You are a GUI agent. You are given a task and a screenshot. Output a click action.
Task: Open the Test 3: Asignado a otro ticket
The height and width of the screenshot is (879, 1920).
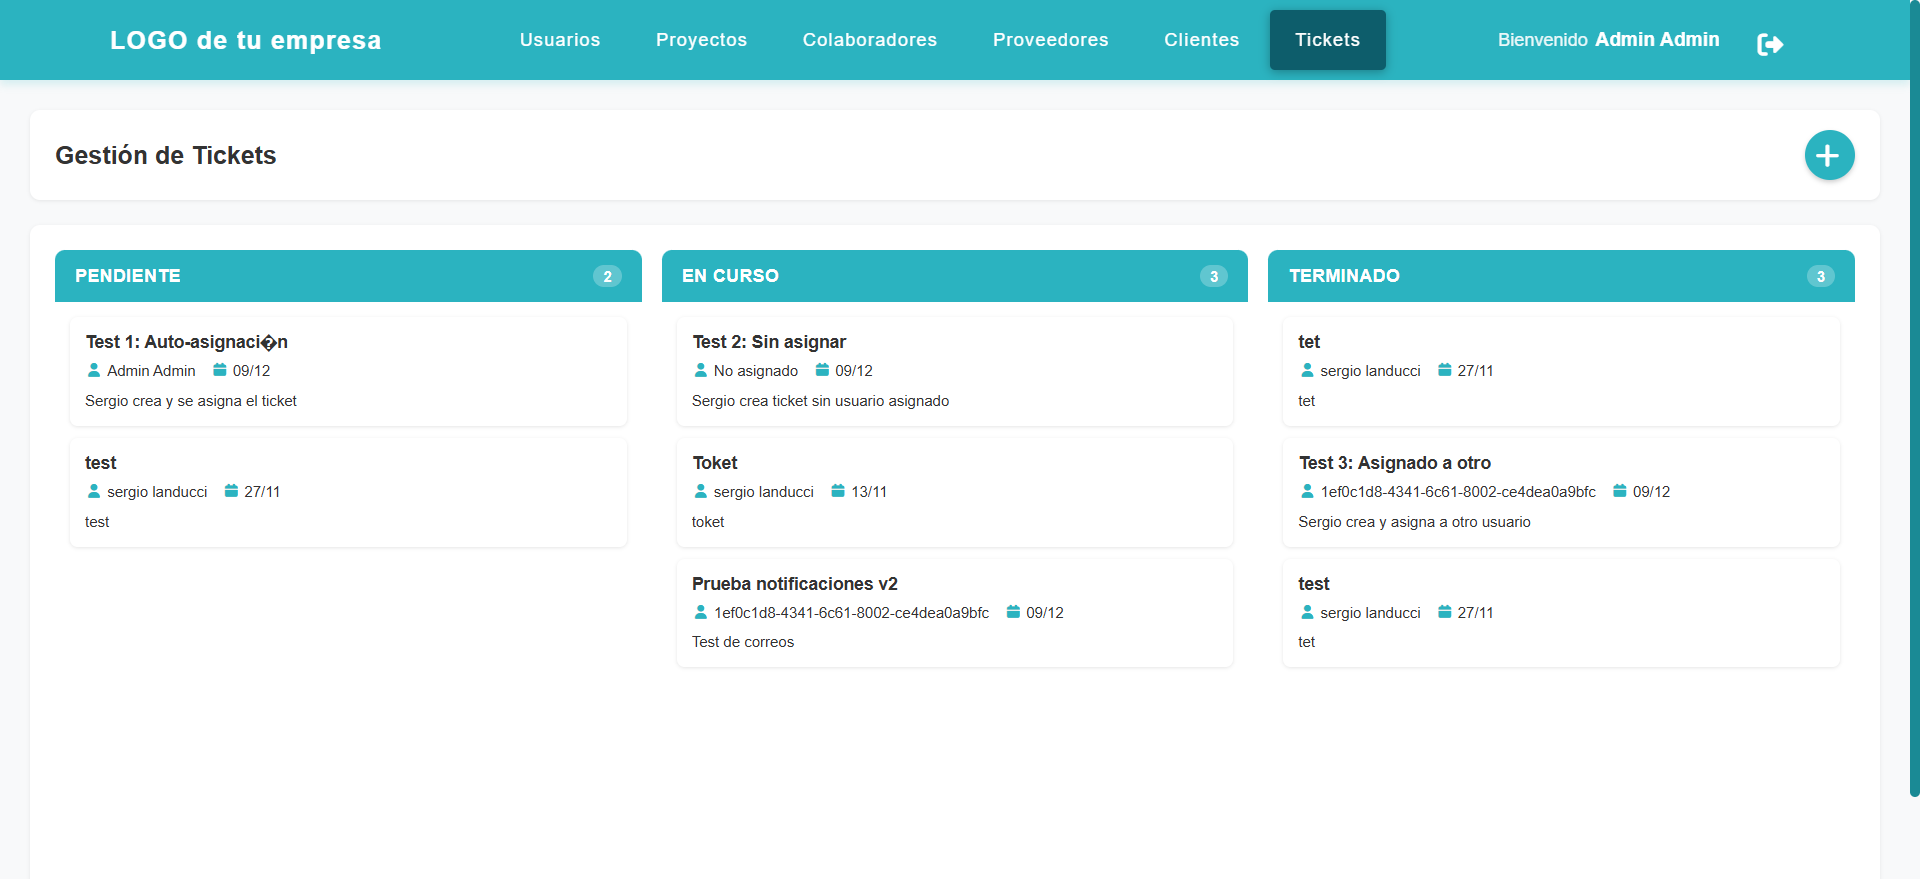[1560, 492]
